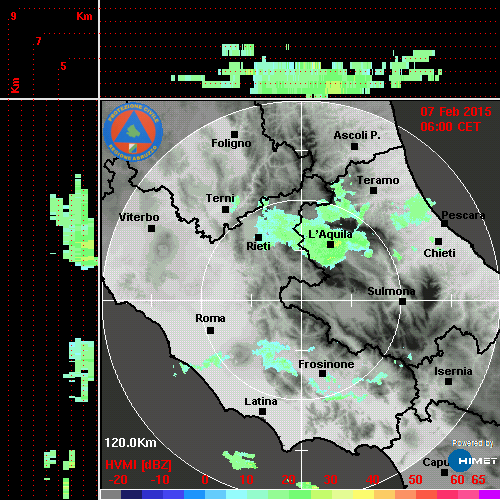Screen dimensions: 500x500
Task: Click the Pescara map label
Action: (x=463, y=215)
